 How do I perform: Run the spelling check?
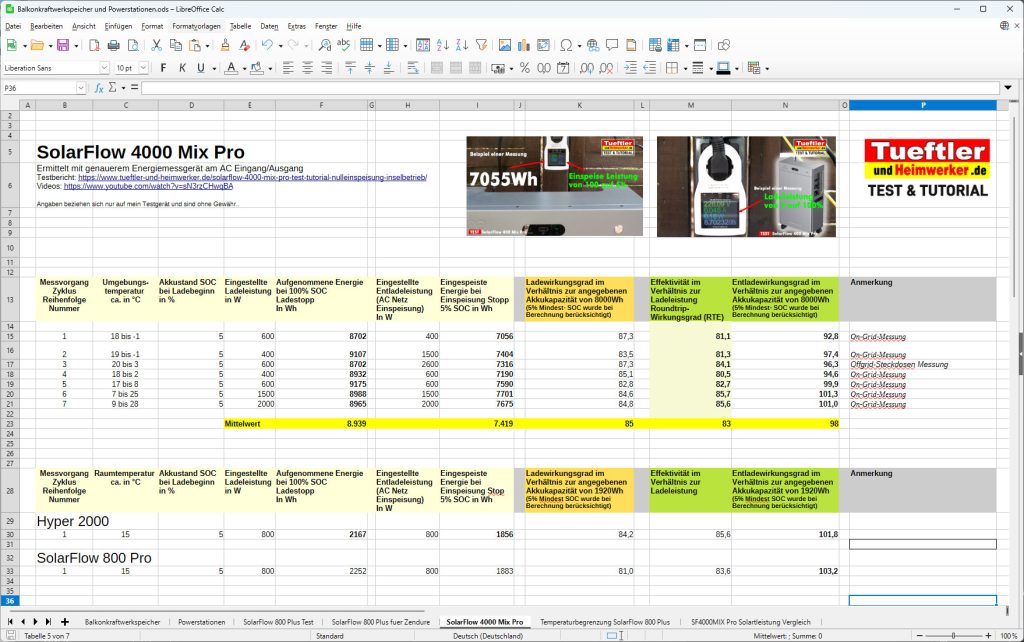click(344, 45)
